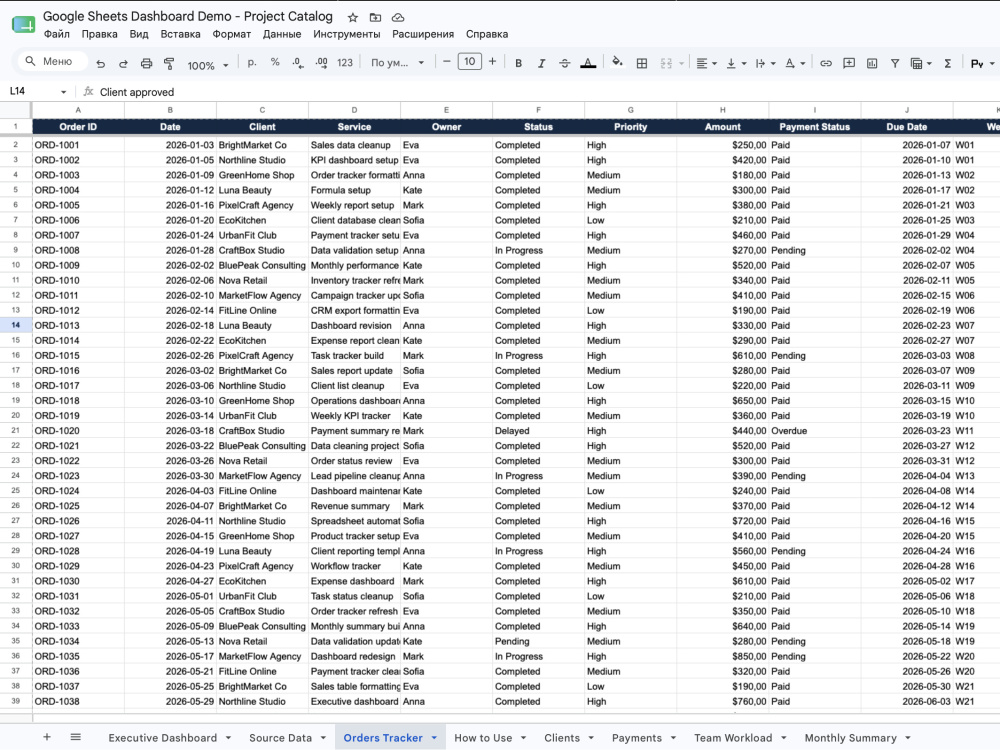Screen dimensions: 1000x750
Task: Open the Данные menu
Action: tap(282, 34)
